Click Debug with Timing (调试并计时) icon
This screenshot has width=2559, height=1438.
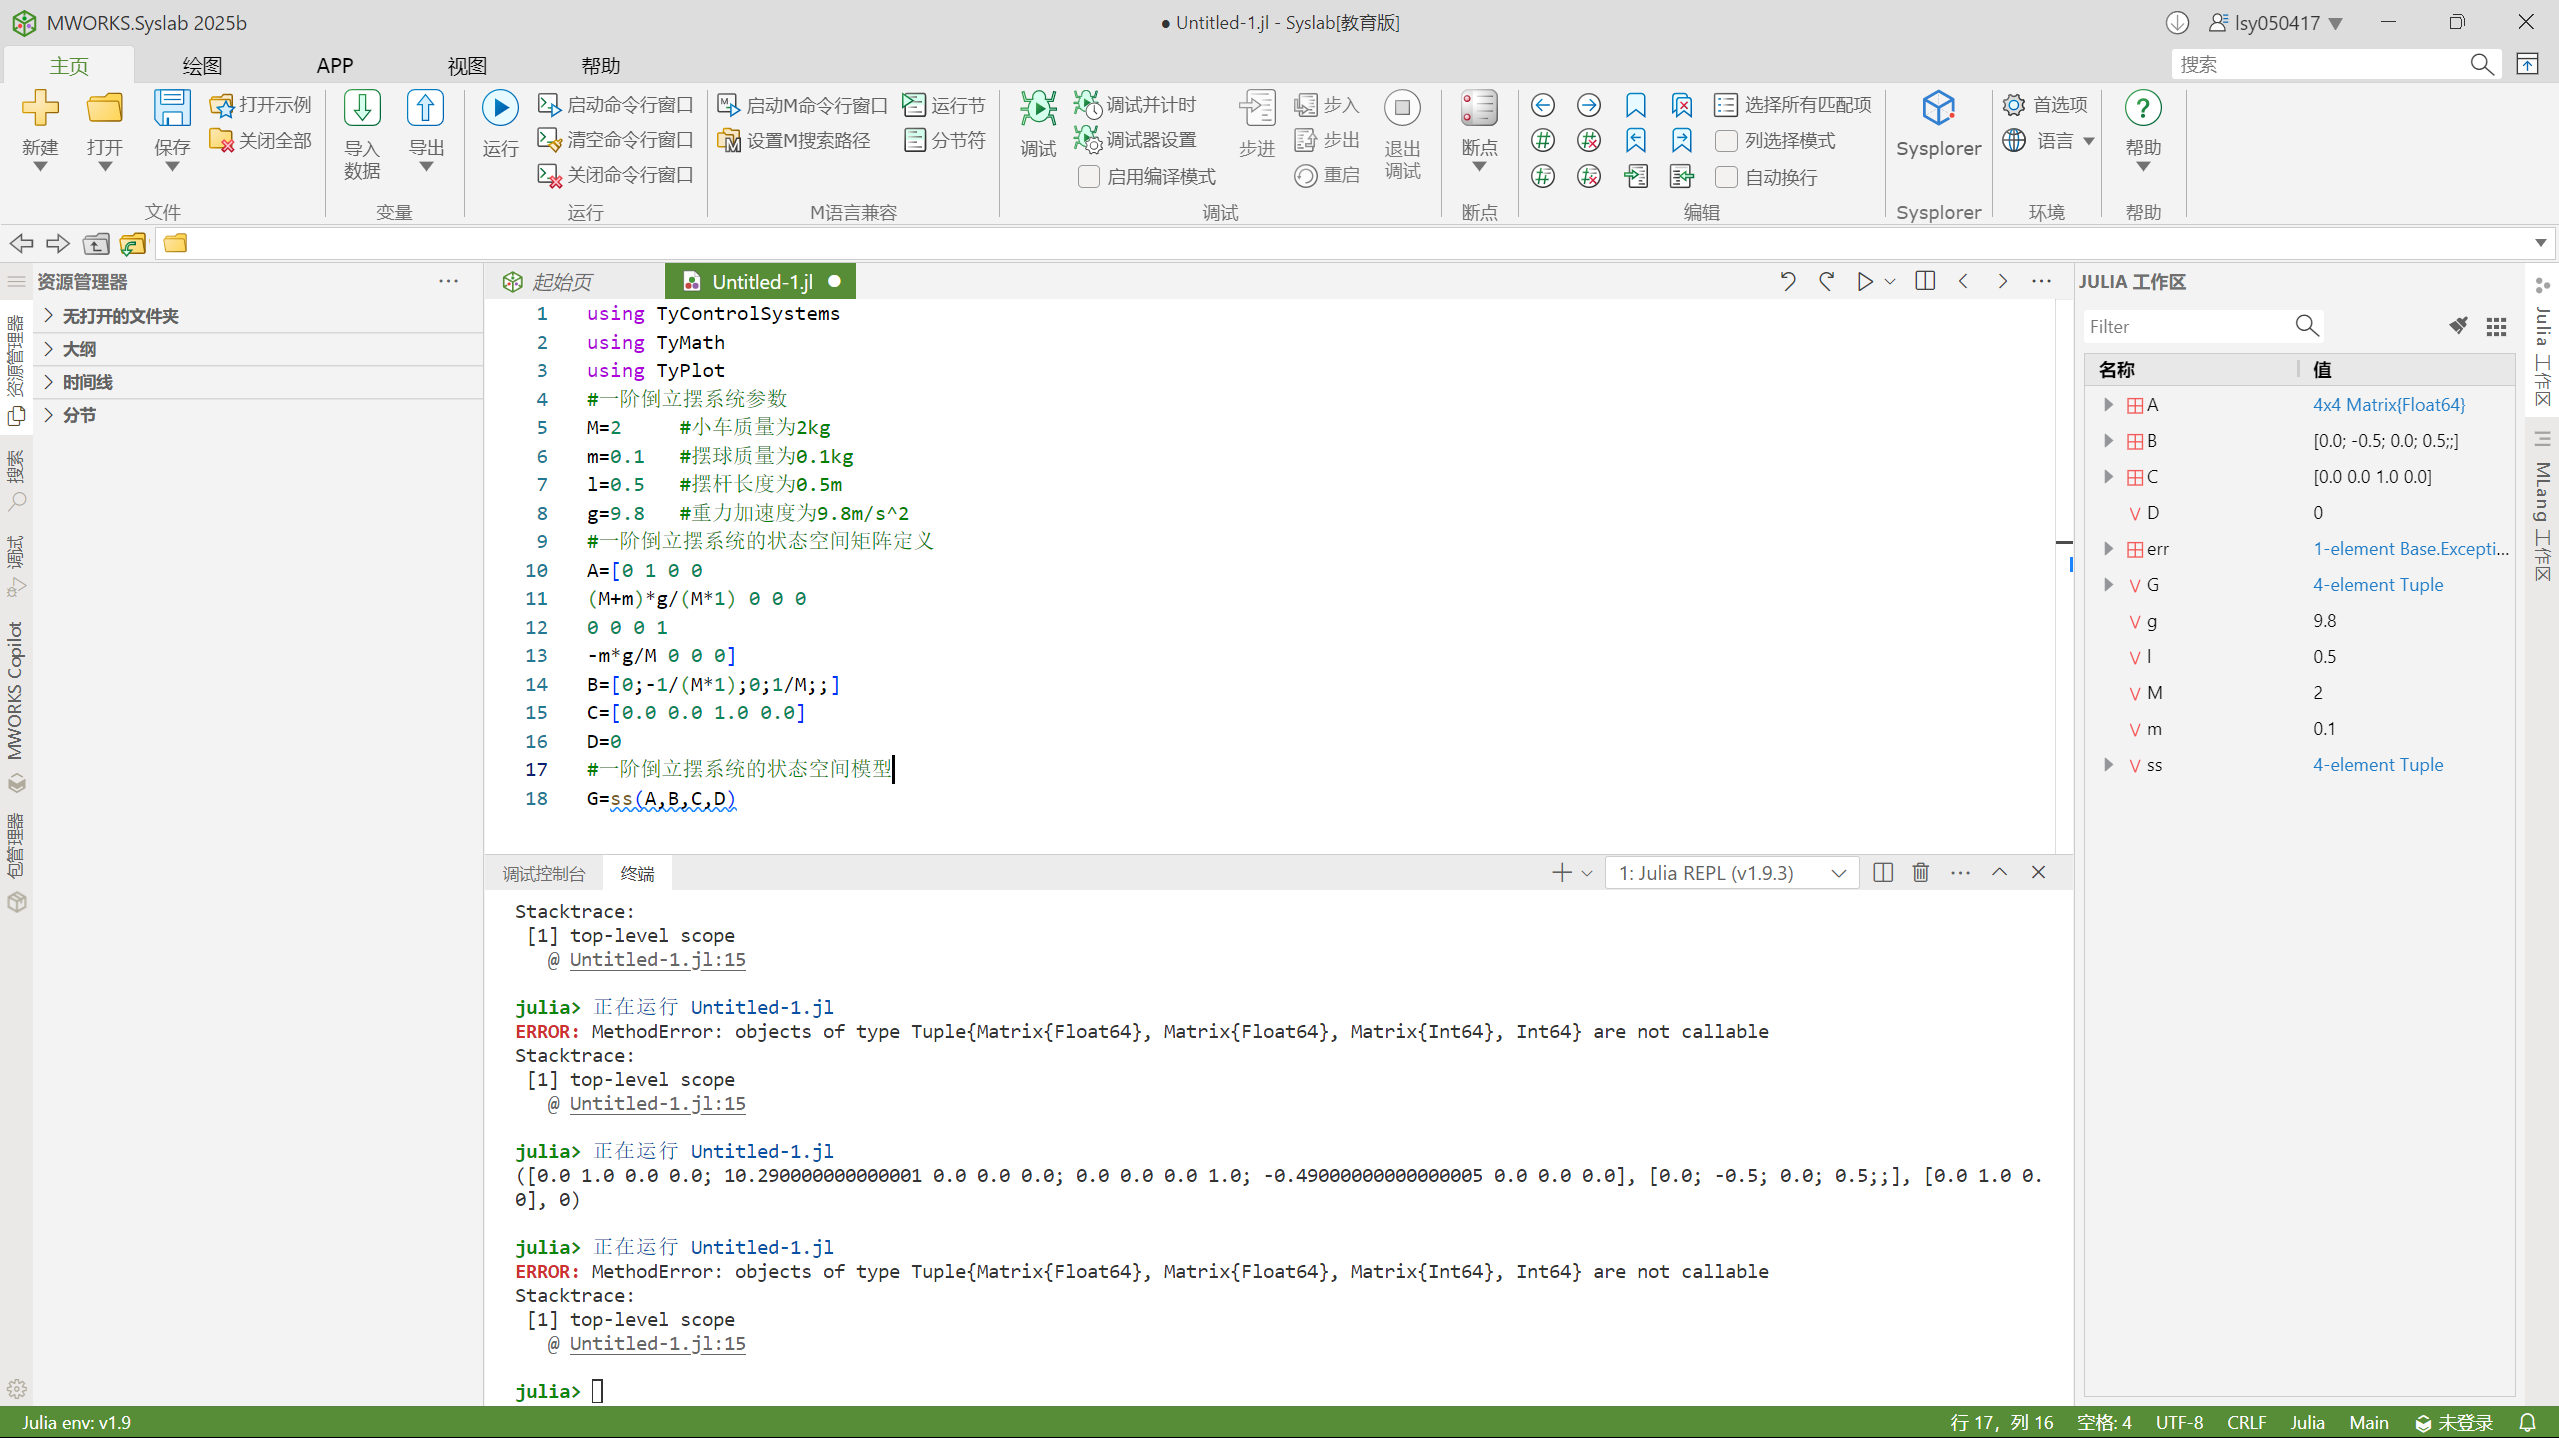1087,104
